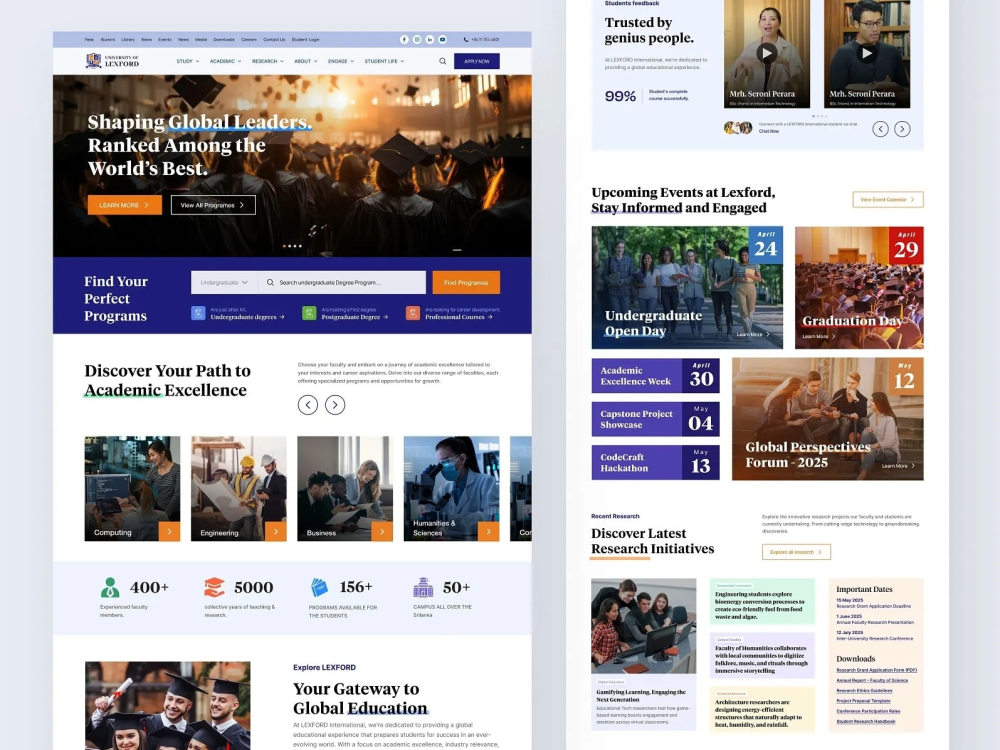Play the left Mrh. Seroni Perara video

767,53
